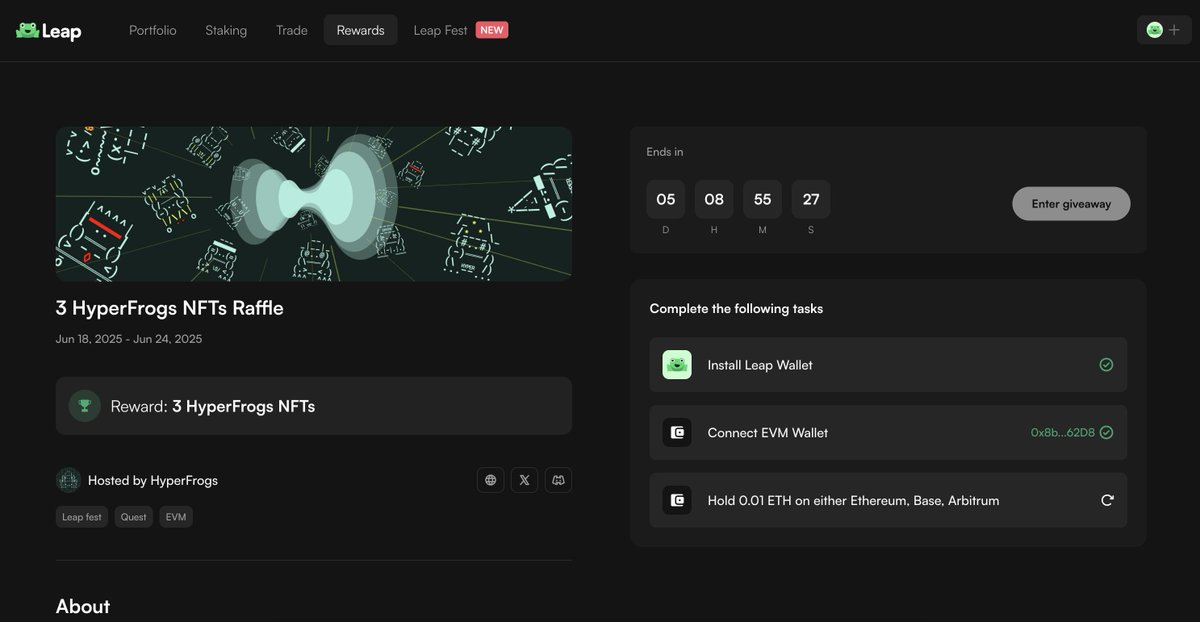Select the EVM tag

click(x=176, y=517)
